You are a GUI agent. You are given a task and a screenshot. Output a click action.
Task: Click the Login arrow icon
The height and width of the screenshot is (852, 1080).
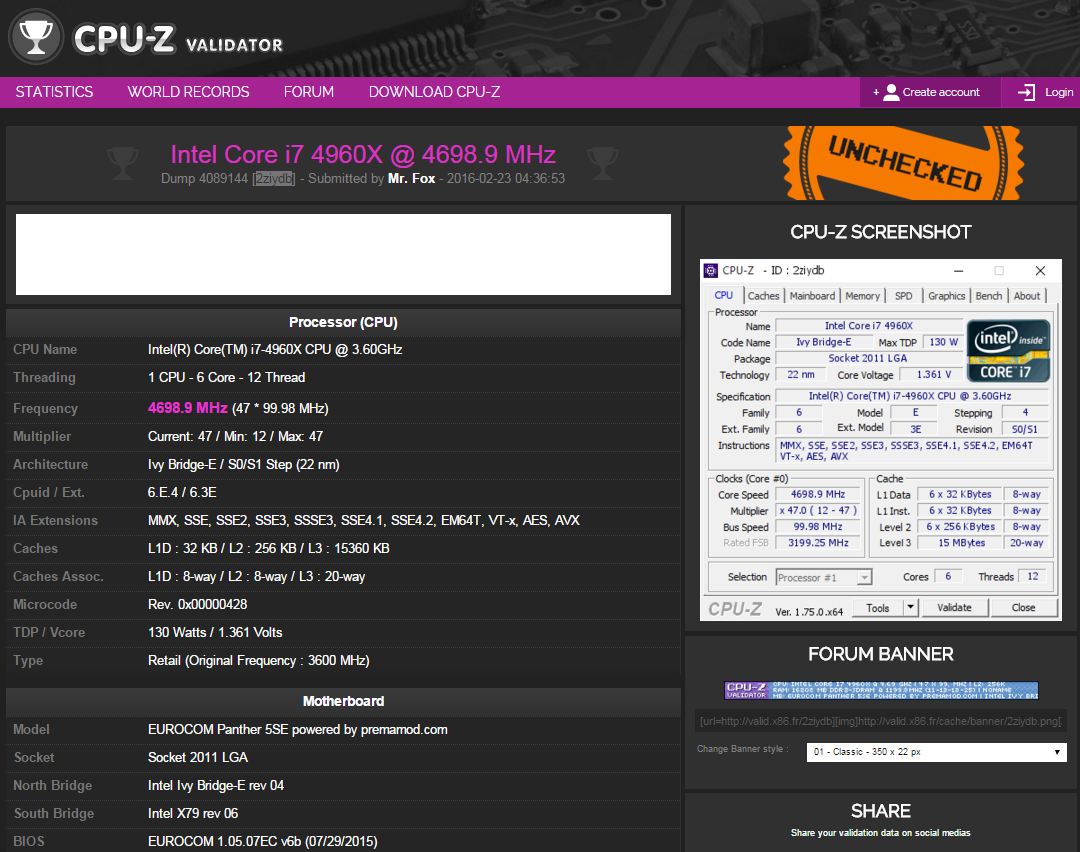pyautogui.click(x=1026, y=92)
